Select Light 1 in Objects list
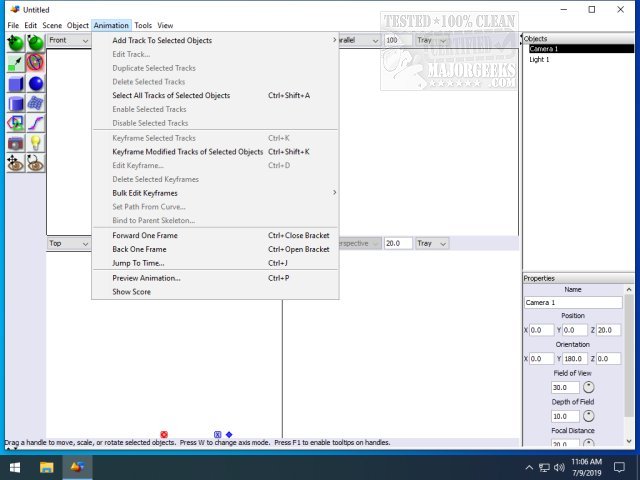 (539, 60)
